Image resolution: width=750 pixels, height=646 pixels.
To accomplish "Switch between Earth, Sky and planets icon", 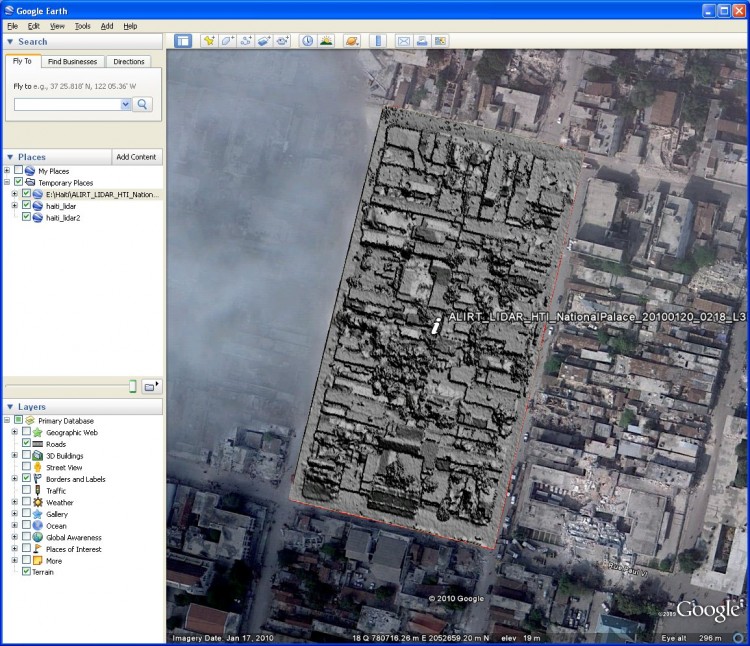I will (352, 41).
